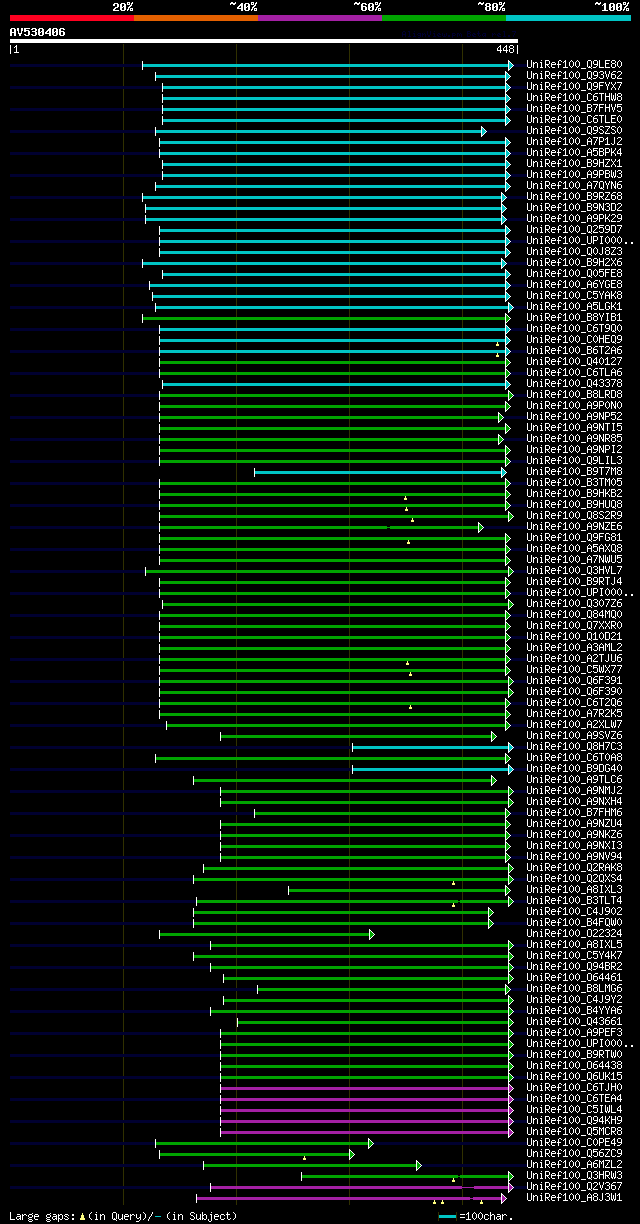
Task: Click the UniRef100_Q8H7C3 label
Action: [x=574, y=747]
